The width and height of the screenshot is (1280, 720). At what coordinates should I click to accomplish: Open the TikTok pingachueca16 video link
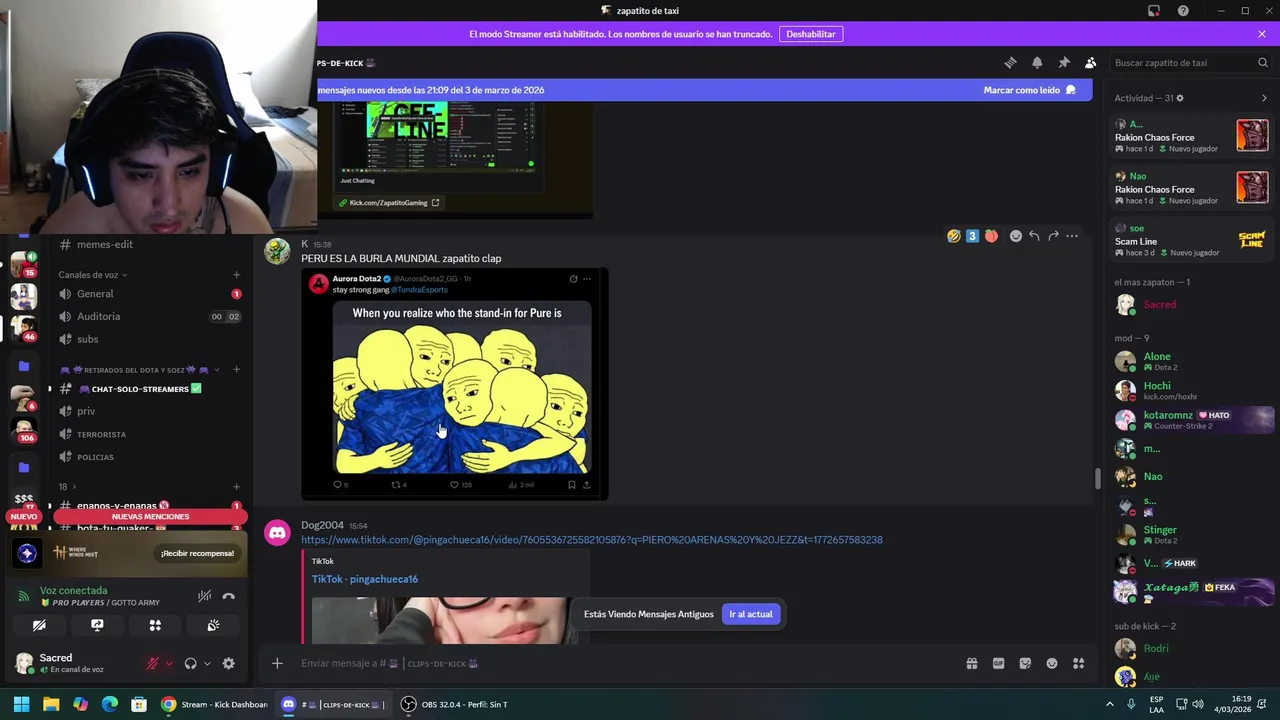[x=592, y=540]
